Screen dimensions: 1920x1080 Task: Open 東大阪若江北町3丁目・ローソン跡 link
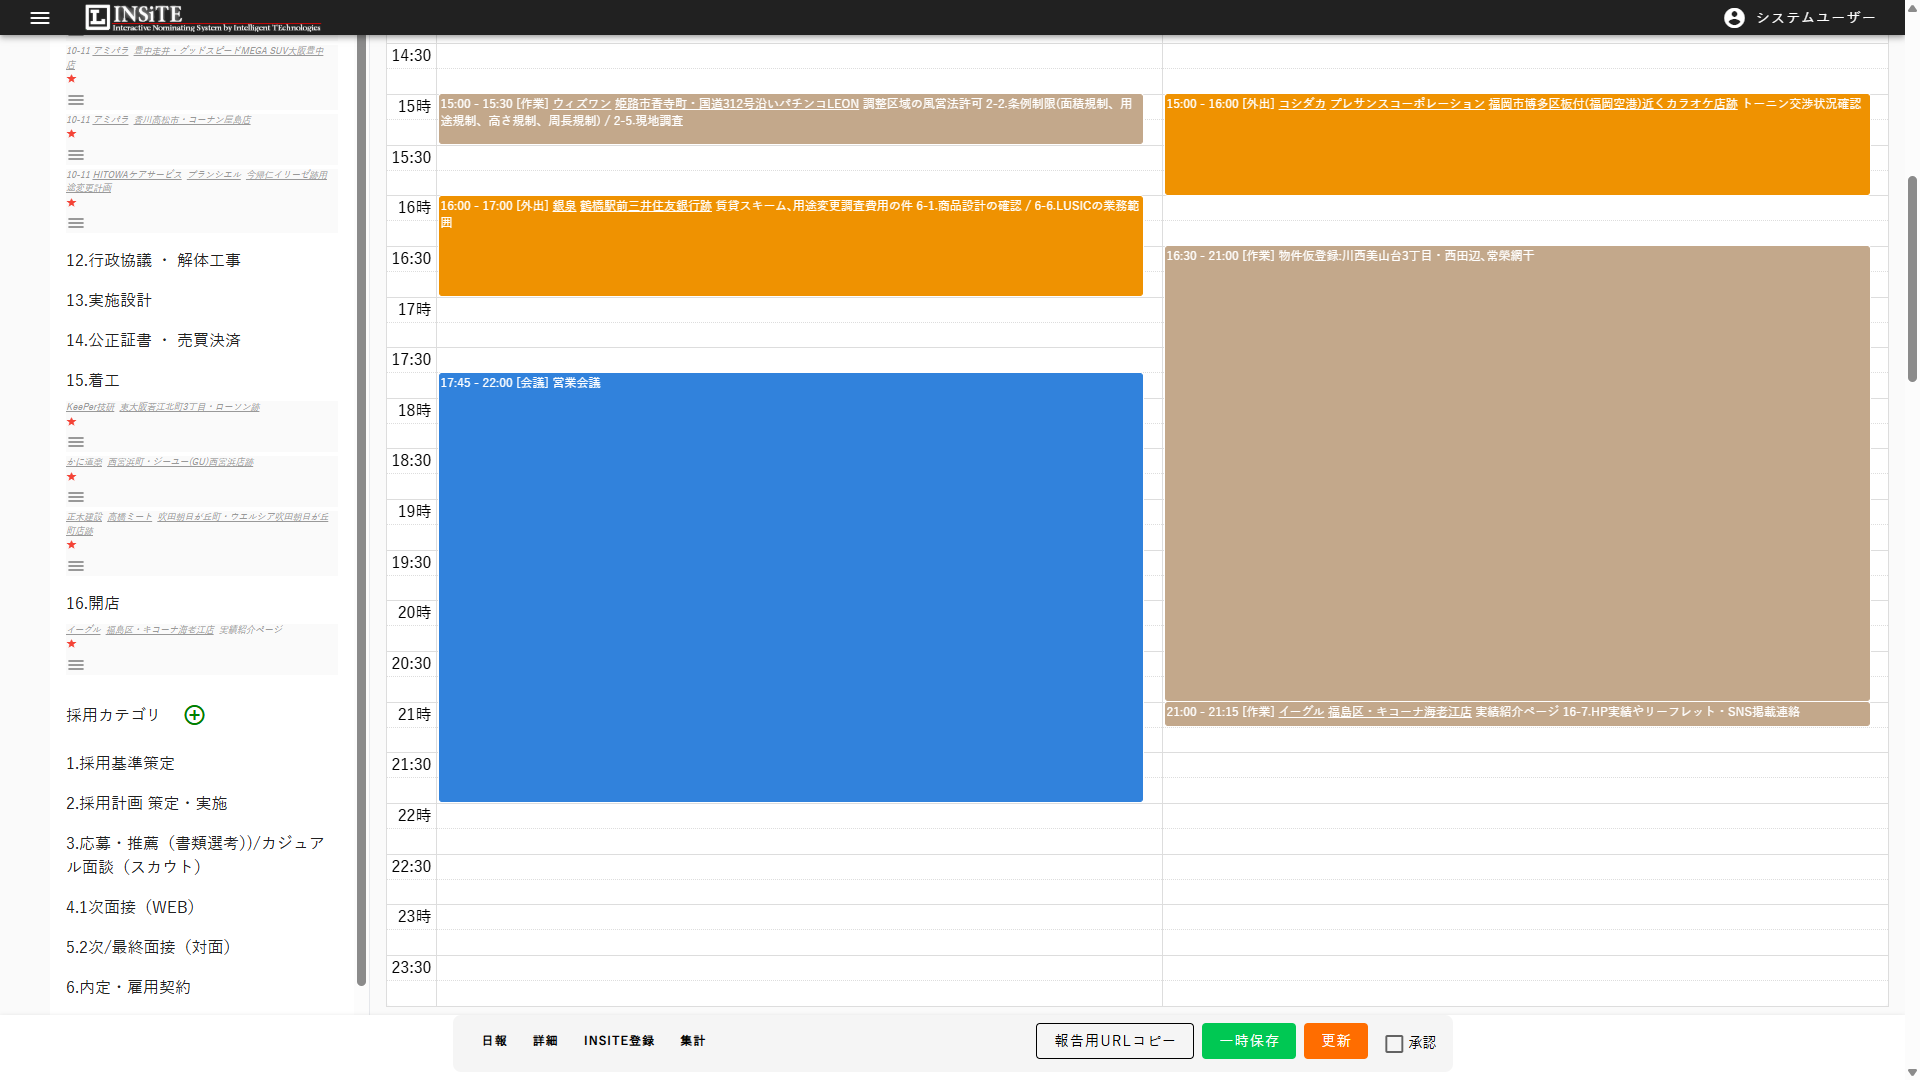point(190,407)
